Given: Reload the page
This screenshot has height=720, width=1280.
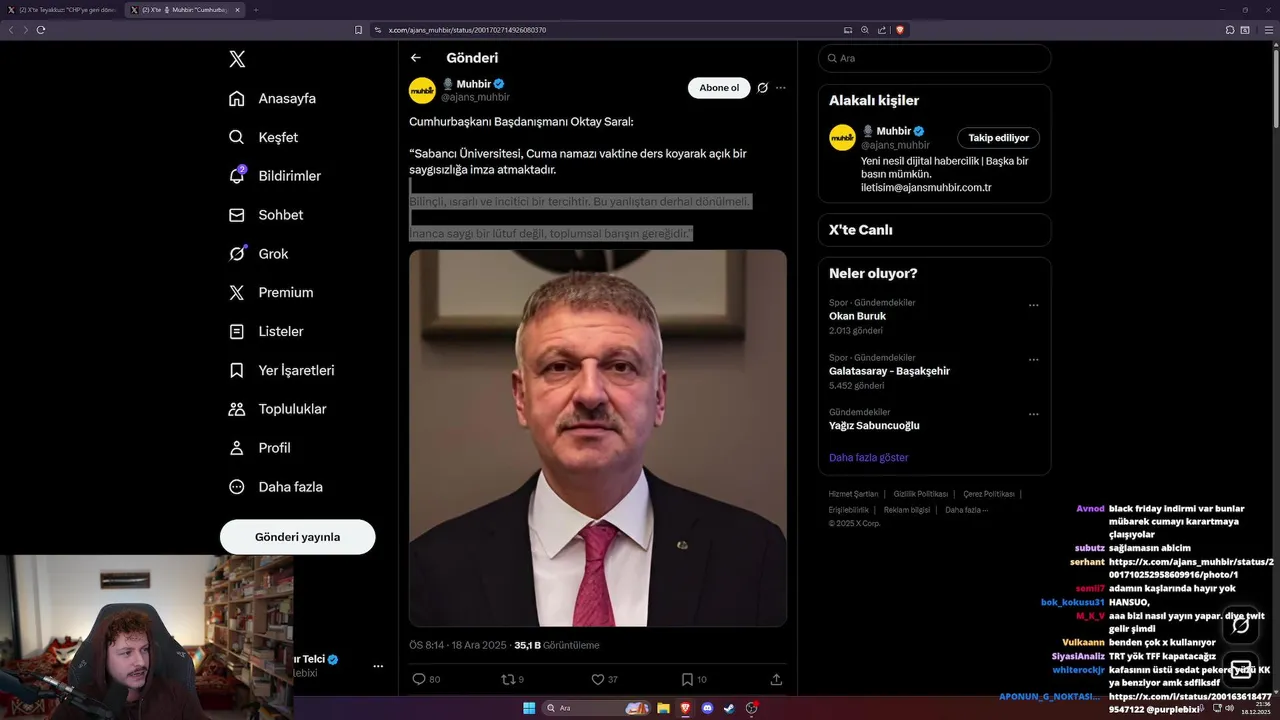Looking at the screenshot, I should point(41,30).
